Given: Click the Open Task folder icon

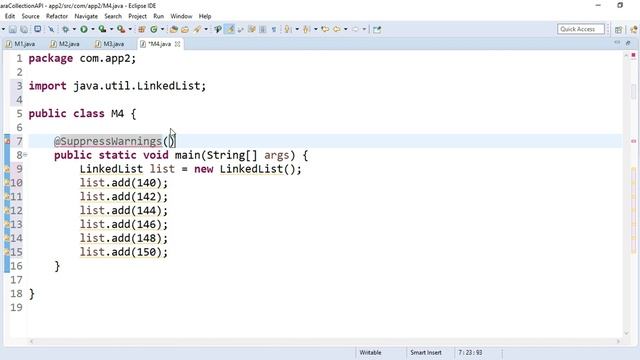Looking at the screenshot, I should [185, 29].
